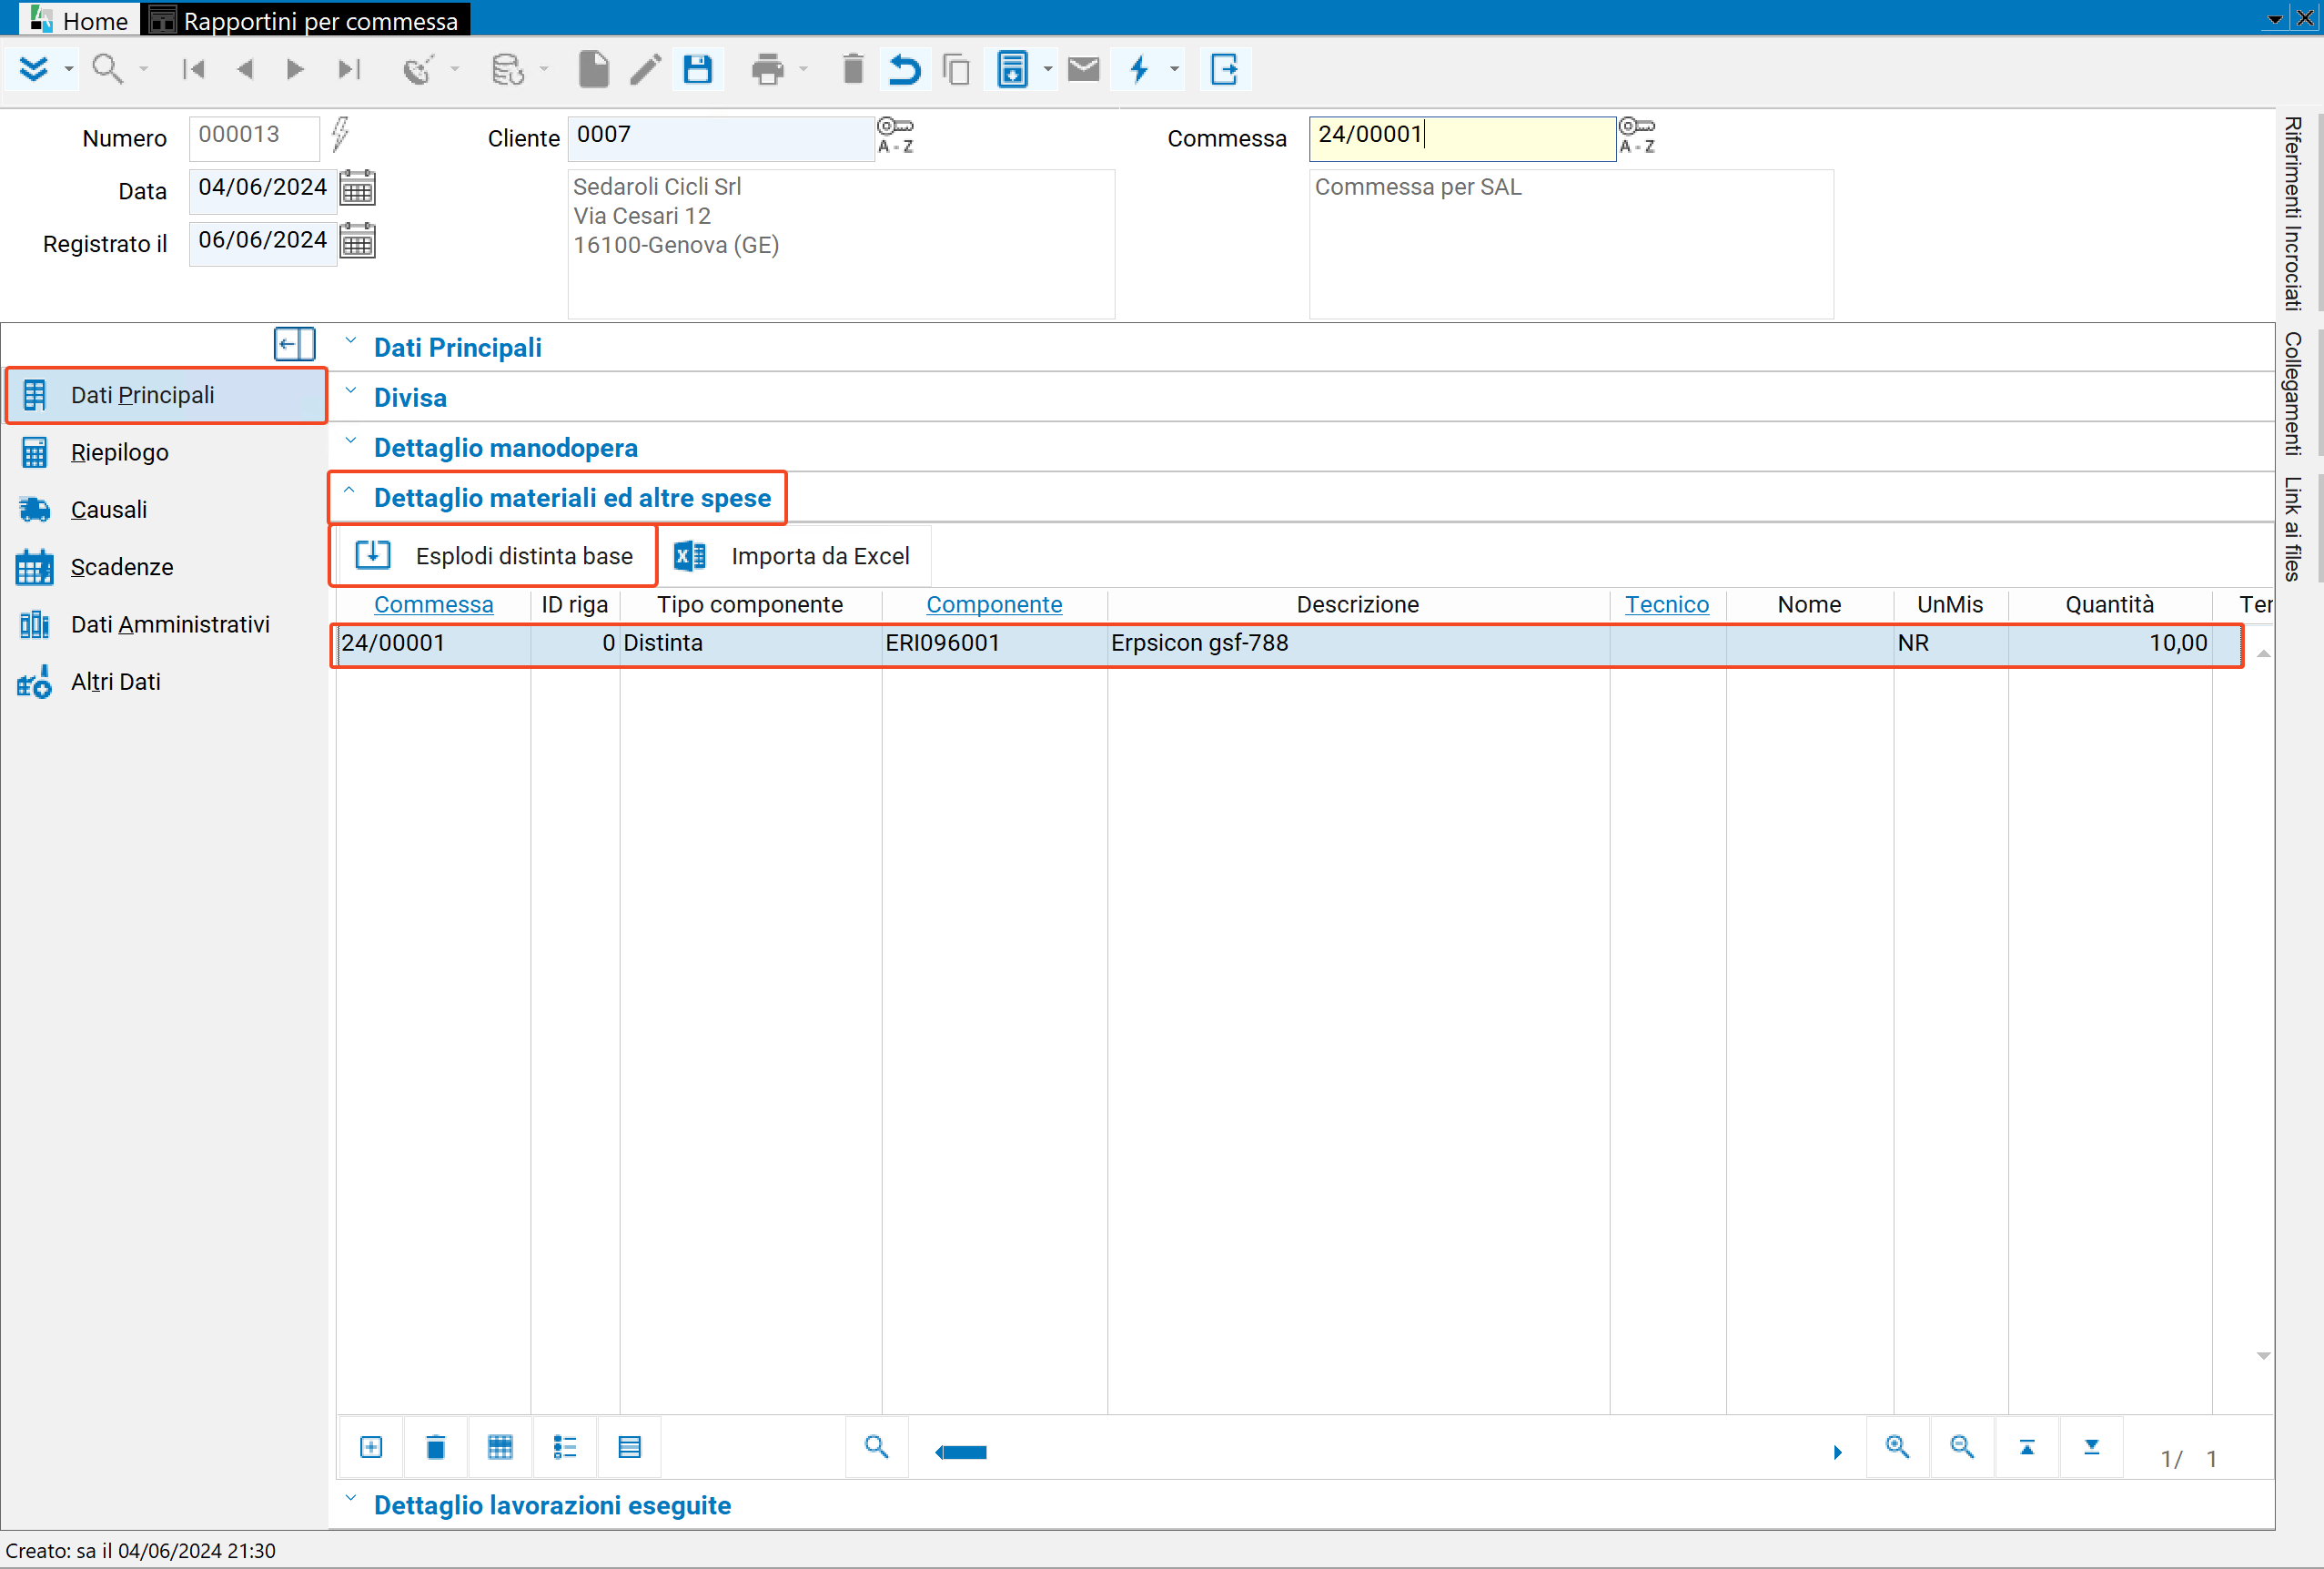The image size is (2324, 1569).
Task: Click the search magnifier icon in toolbar
Action: pyautogui.click(x=107, y=69)
